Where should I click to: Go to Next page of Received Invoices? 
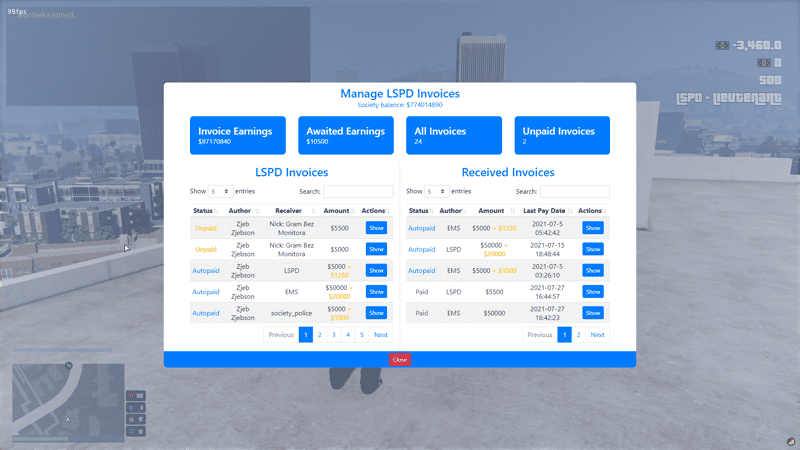(x=597, y=335)
